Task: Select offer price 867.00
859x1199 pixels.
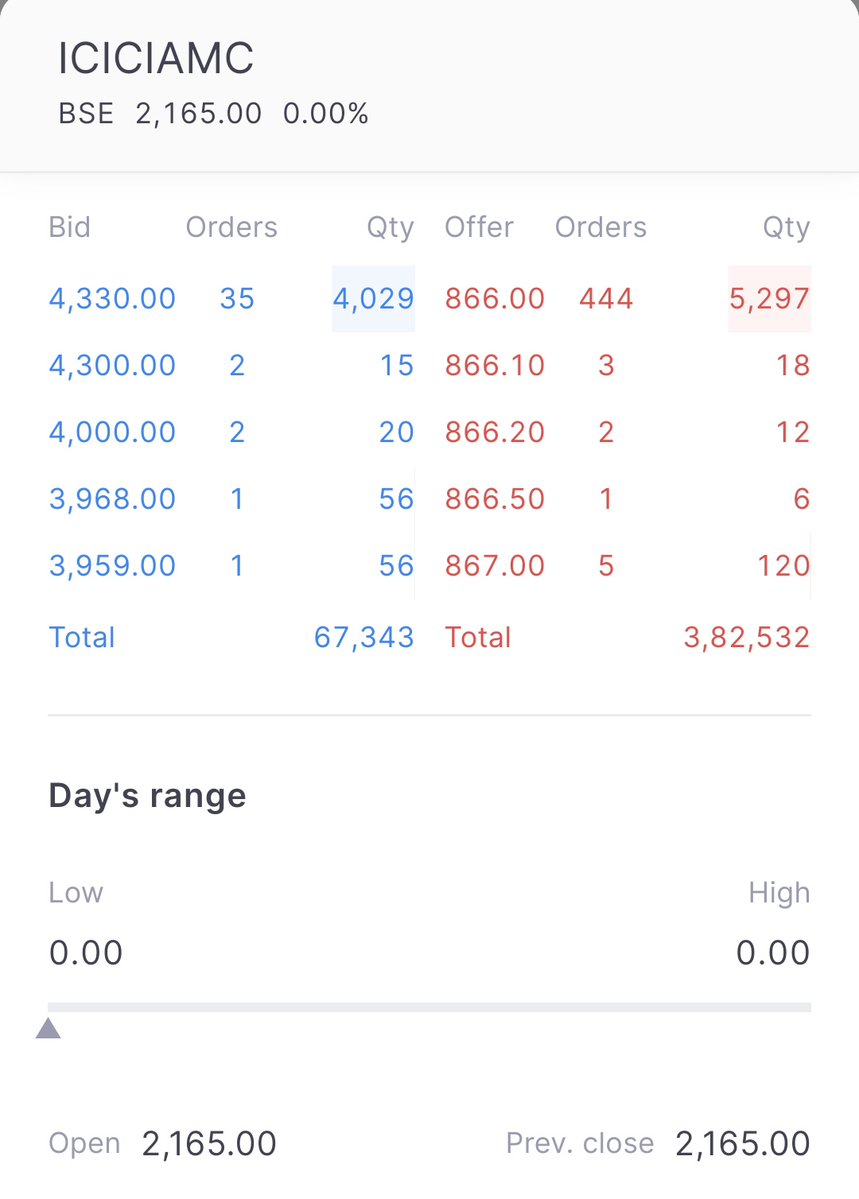Action: click(x=495, y=566)
